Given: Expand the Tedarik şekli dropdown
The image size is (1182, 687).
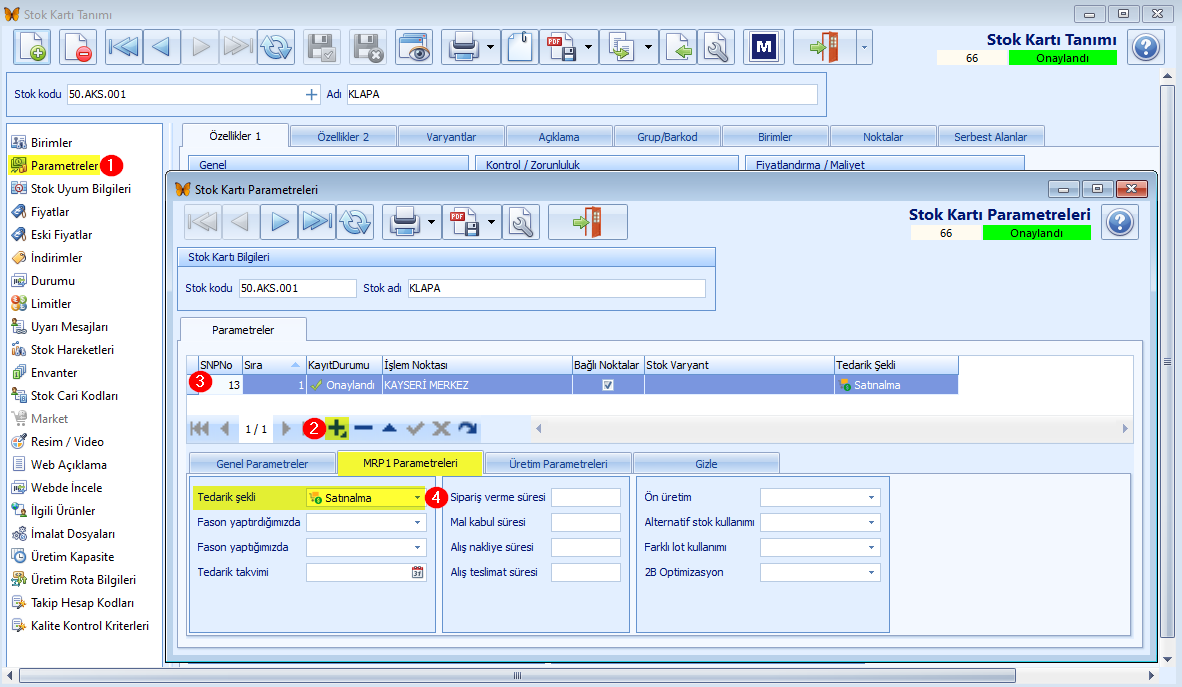Looking at the screenshot, I should coord(417,498).
